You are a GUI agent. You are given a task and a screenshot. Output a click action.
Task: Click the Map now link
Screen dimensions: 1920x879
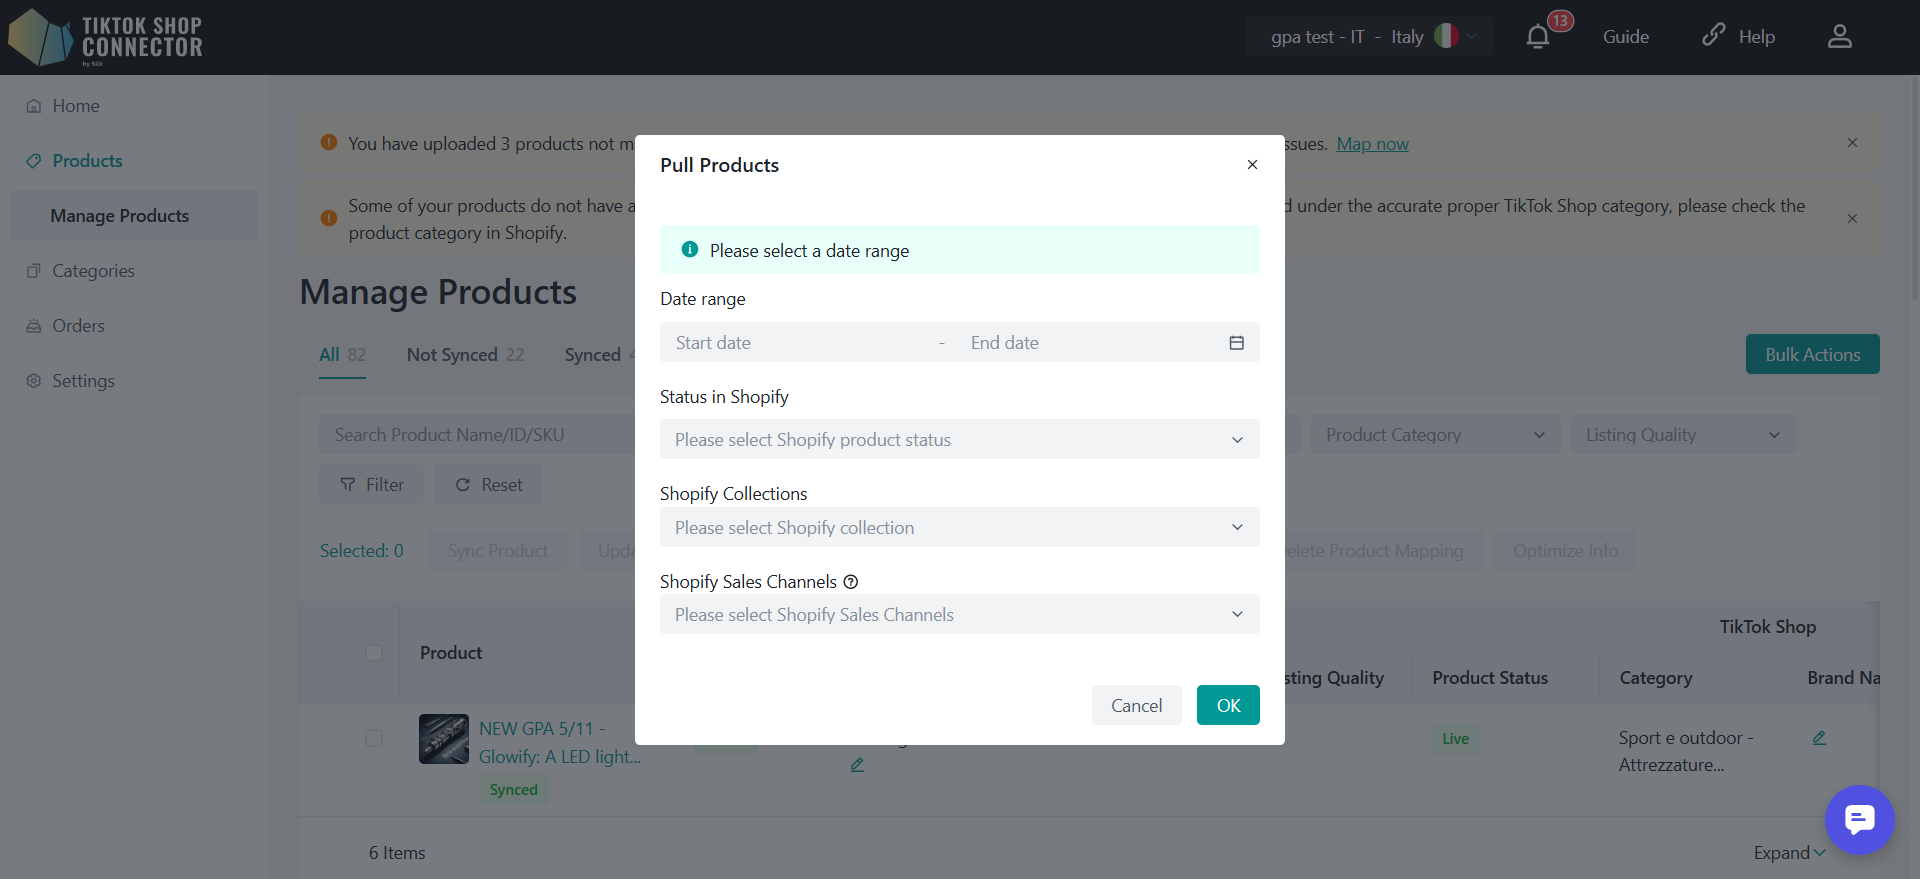pos(1372,144)
